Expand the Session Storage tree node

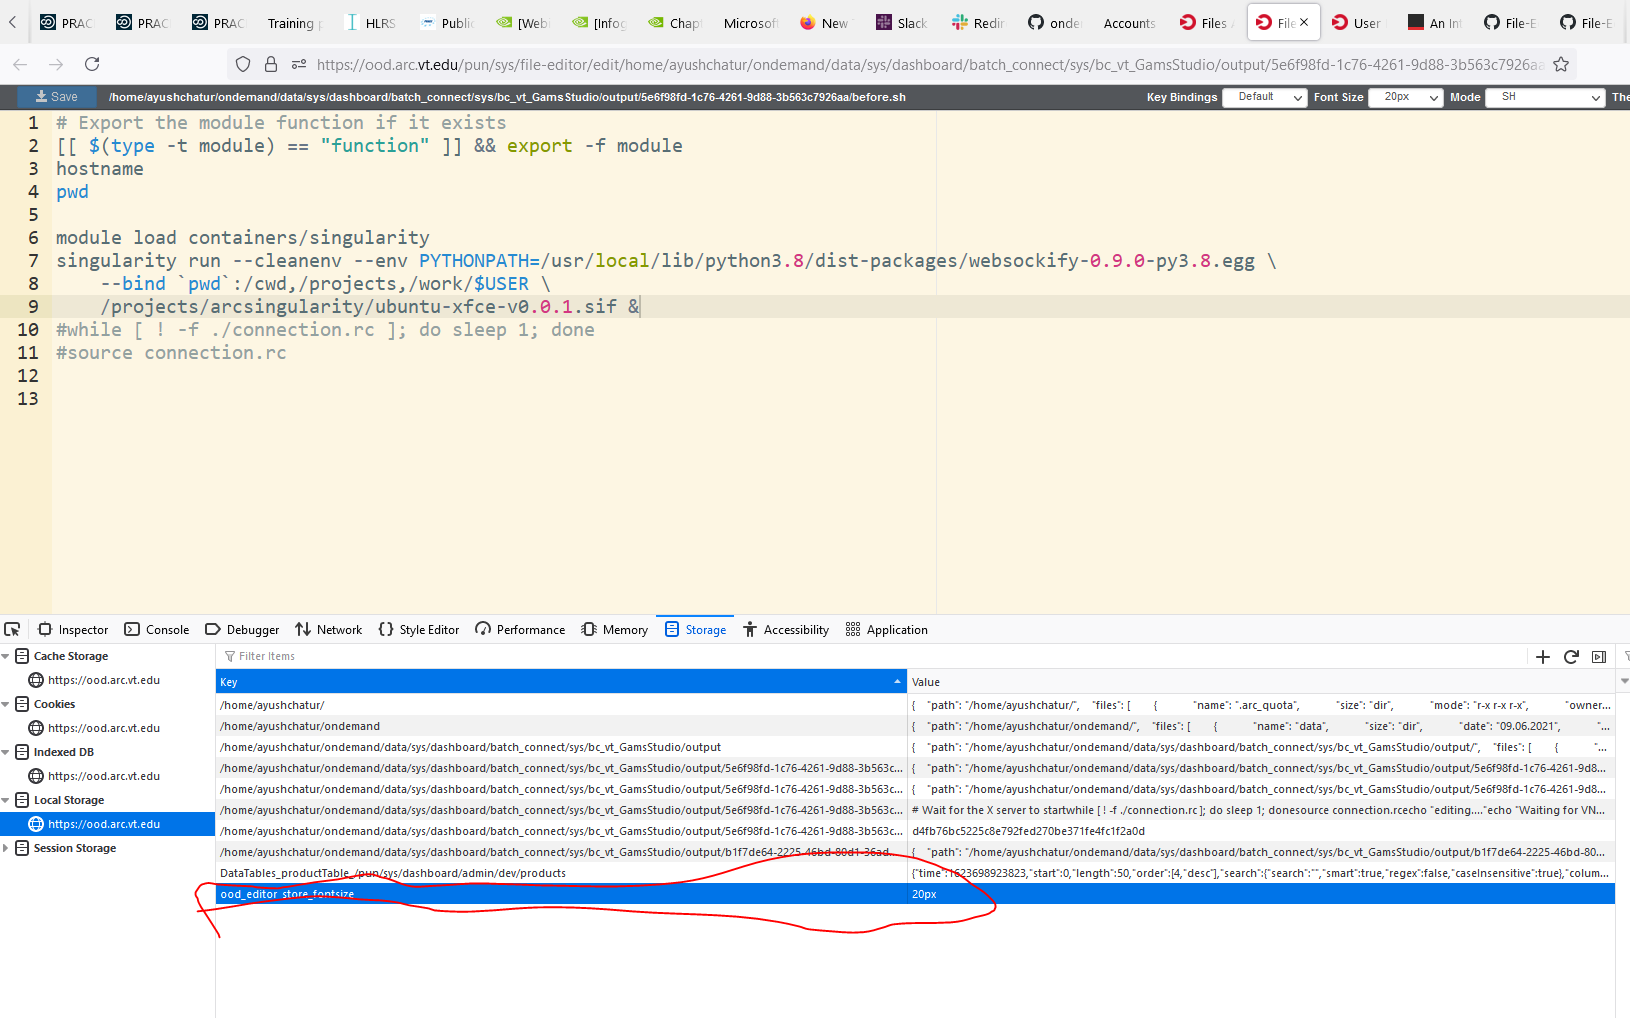pyautogui.click(x=6, y=848)
